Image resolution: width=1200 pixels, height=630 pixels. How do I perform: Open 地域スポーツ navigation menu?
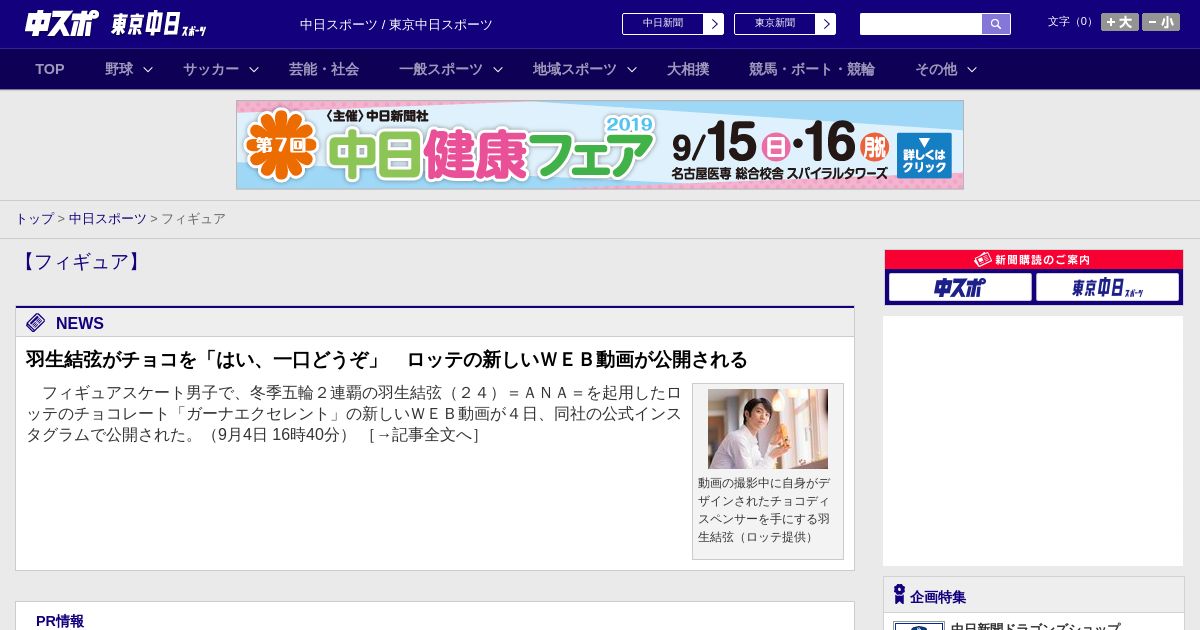pos(575,69)
